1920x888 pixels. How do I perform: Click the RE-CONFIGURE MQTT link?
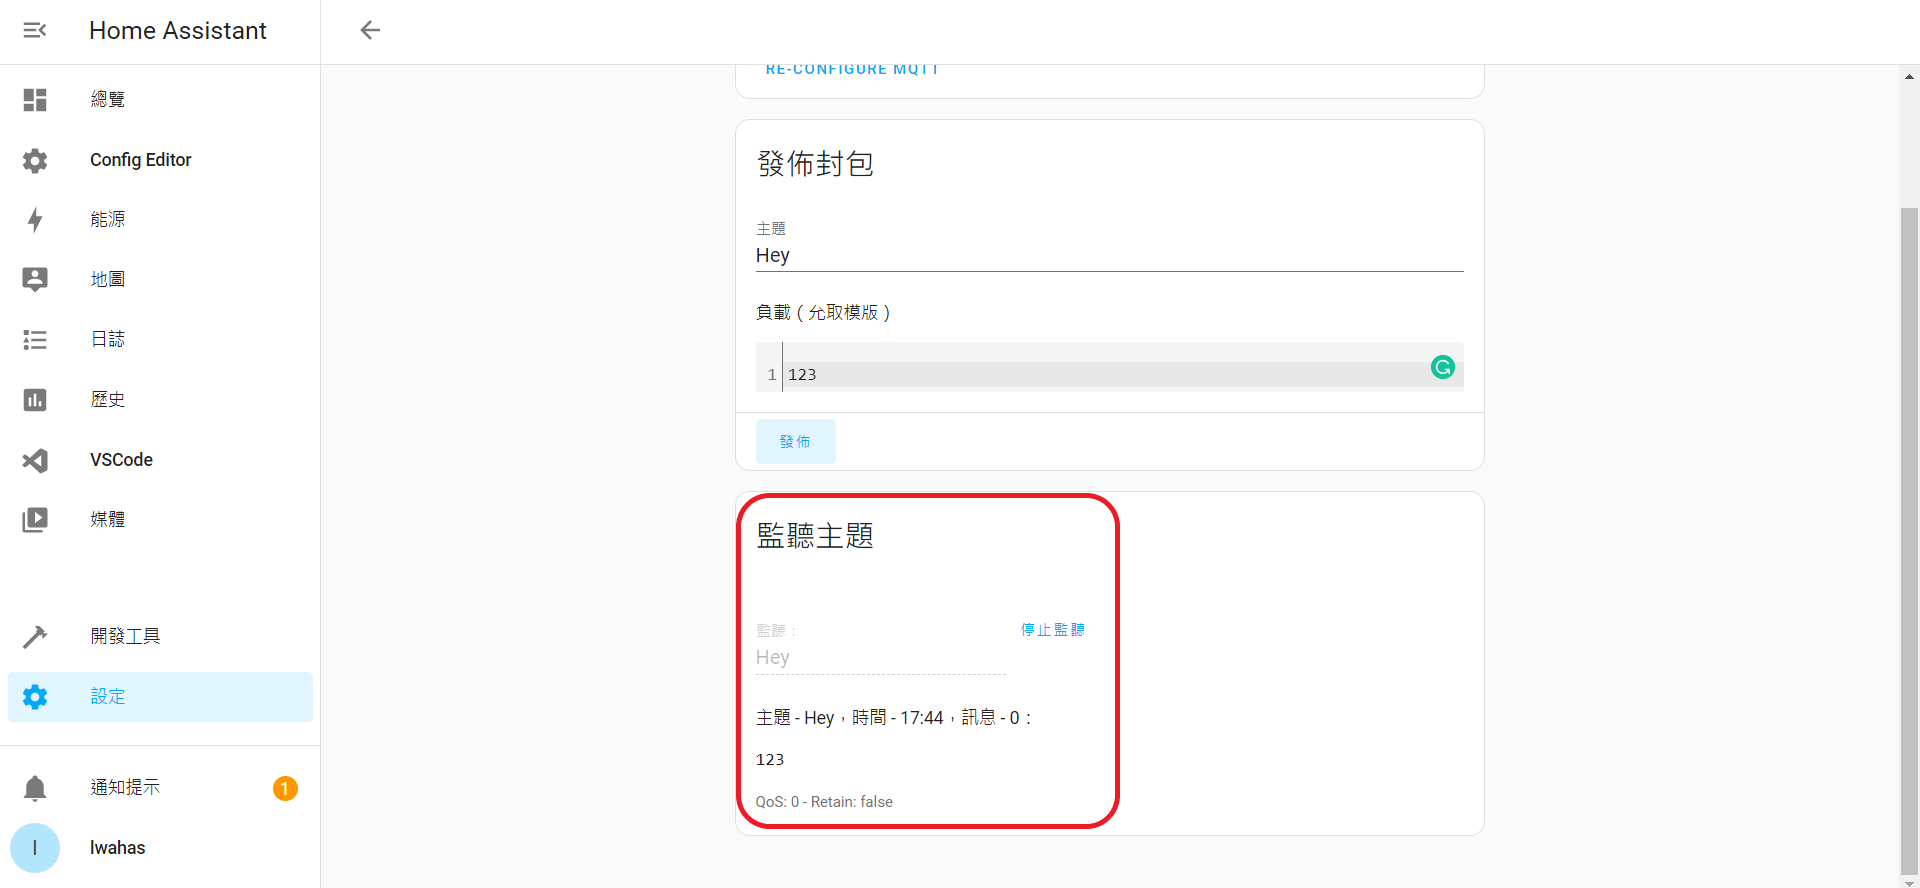[x=852, y=70]
